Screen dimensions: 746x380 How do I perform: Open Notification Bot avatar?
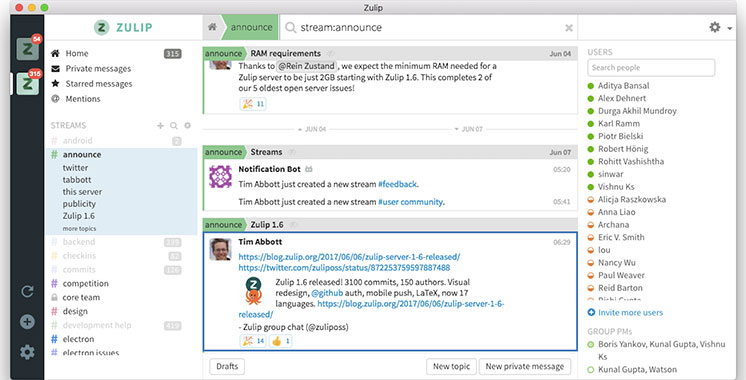221,176
